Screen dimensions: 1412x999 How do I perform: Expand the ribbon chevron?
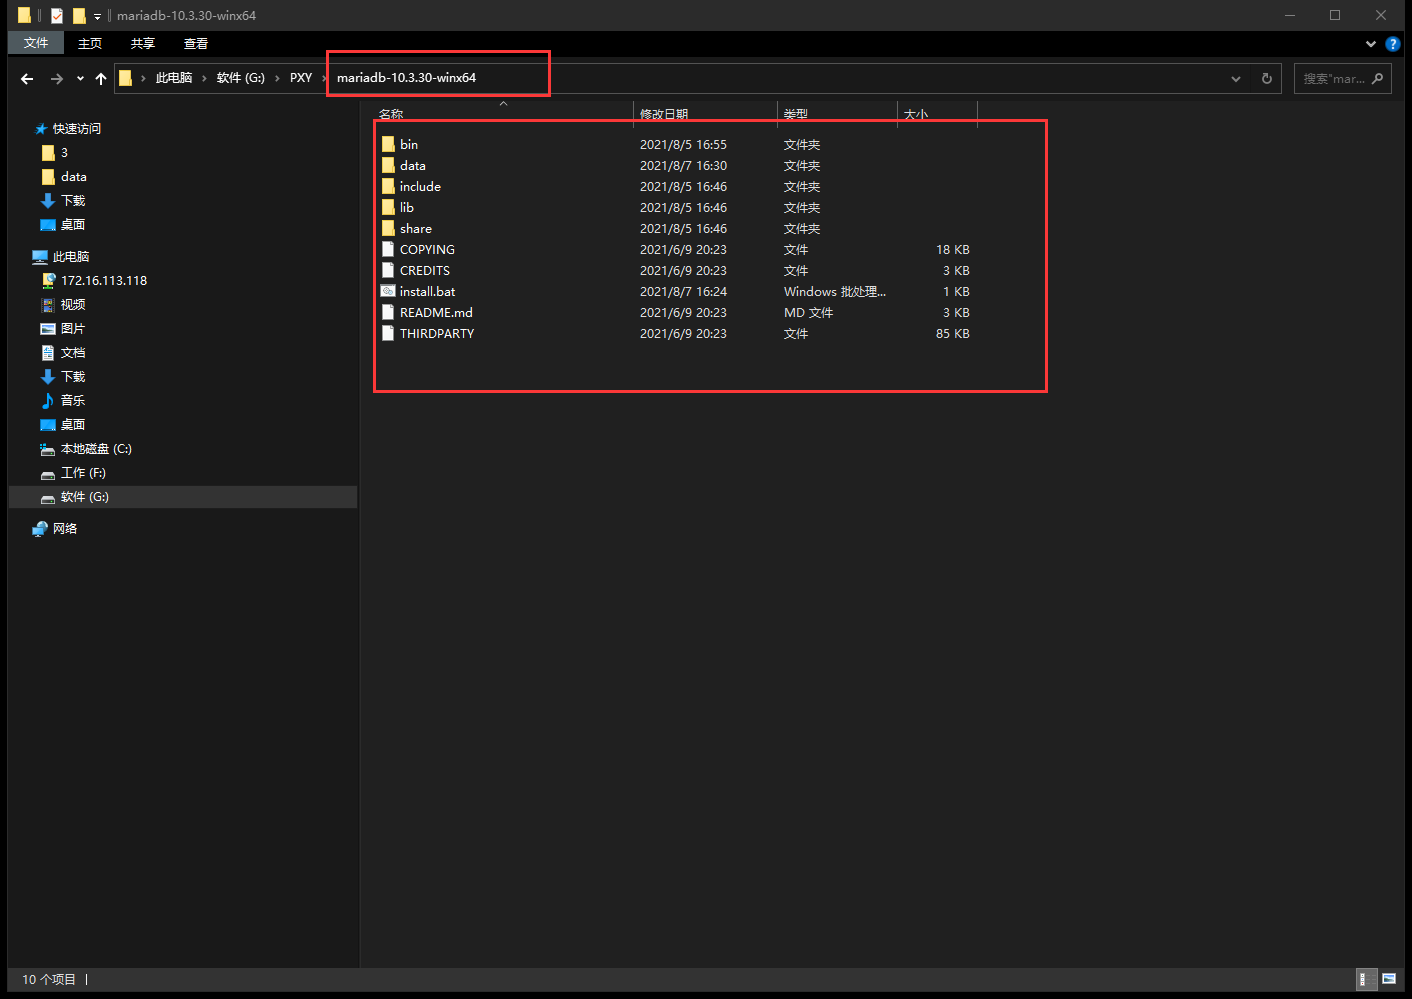(1371, 44)
